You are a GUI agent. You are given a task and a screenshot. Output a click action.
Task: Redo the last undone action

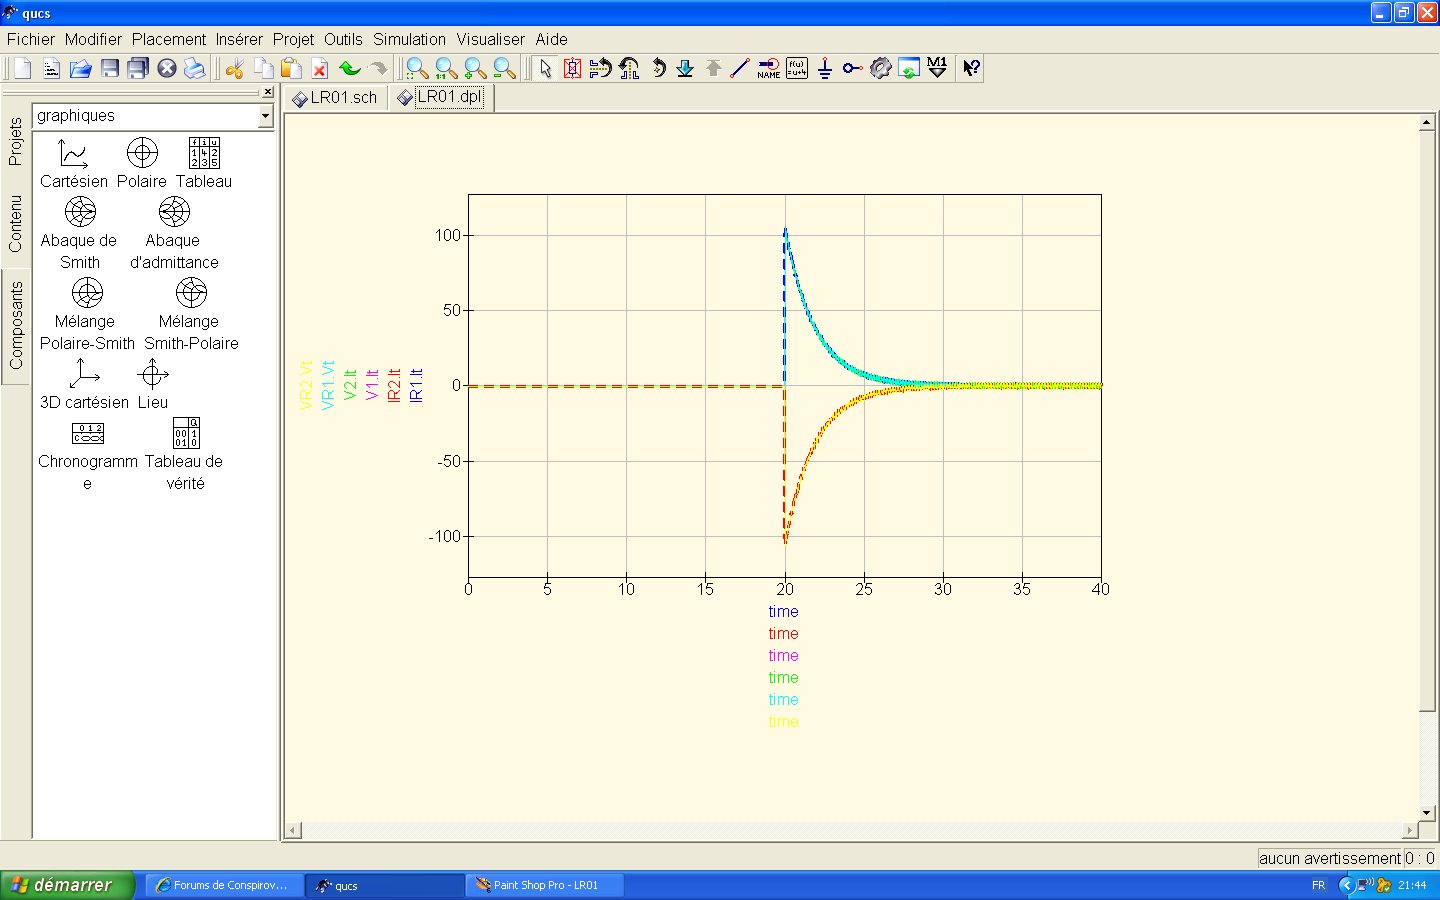point(377,68)
